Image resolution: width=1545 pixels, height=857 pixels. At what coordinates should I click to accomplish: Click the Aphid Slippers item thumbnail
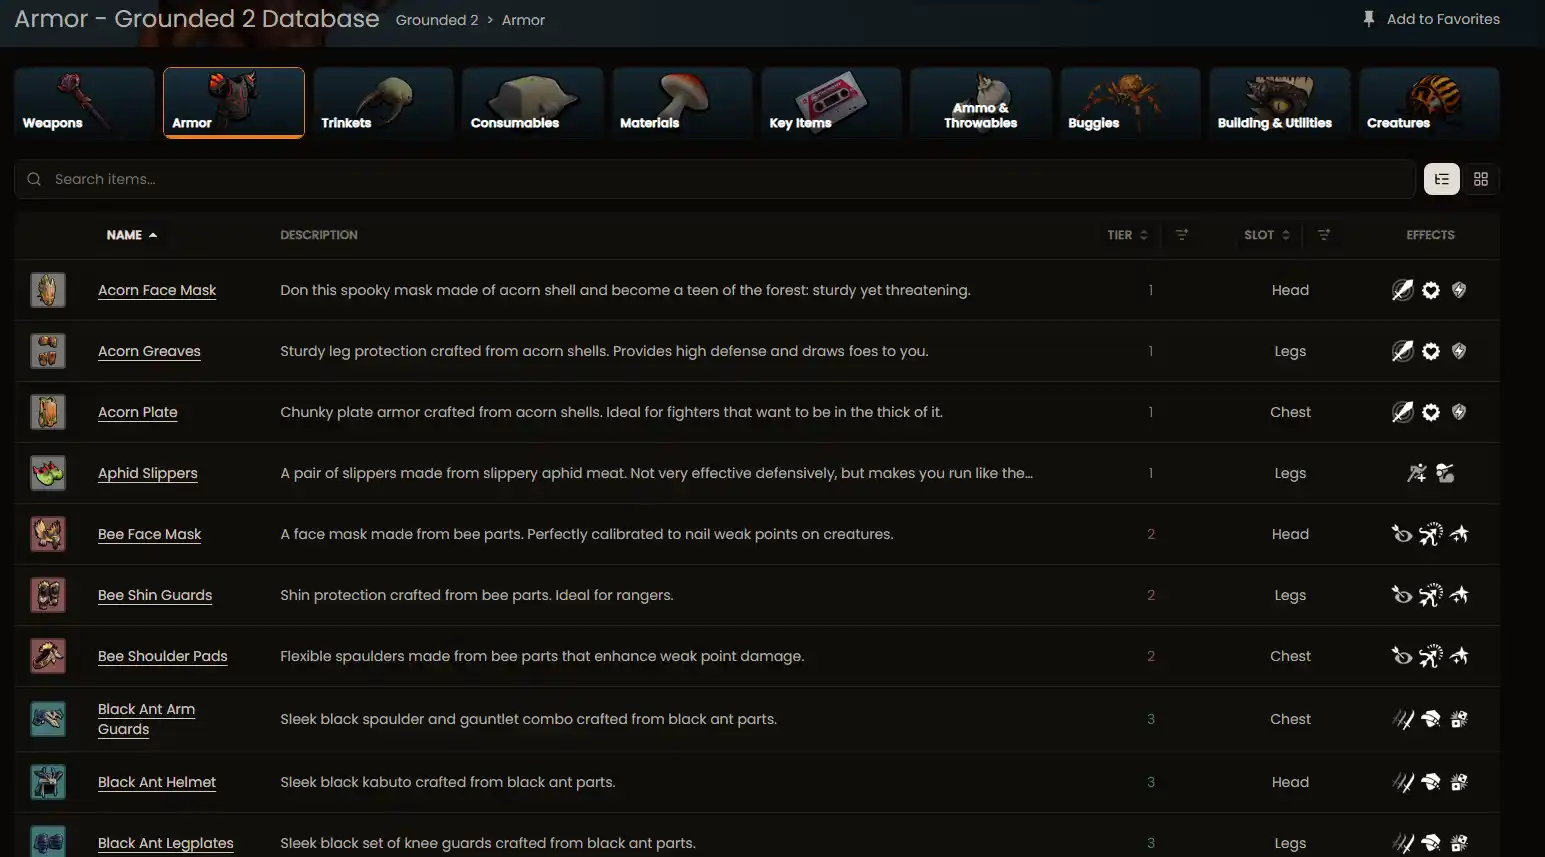click(48, 473)
